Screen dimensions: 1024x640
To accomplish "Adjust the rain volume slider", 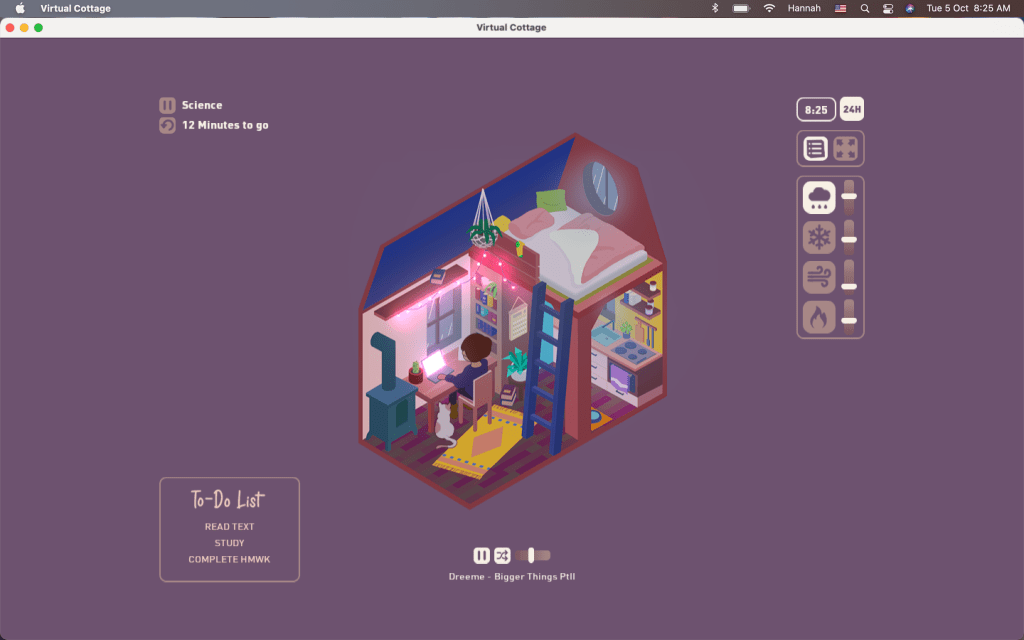I will tap(849, 197).
